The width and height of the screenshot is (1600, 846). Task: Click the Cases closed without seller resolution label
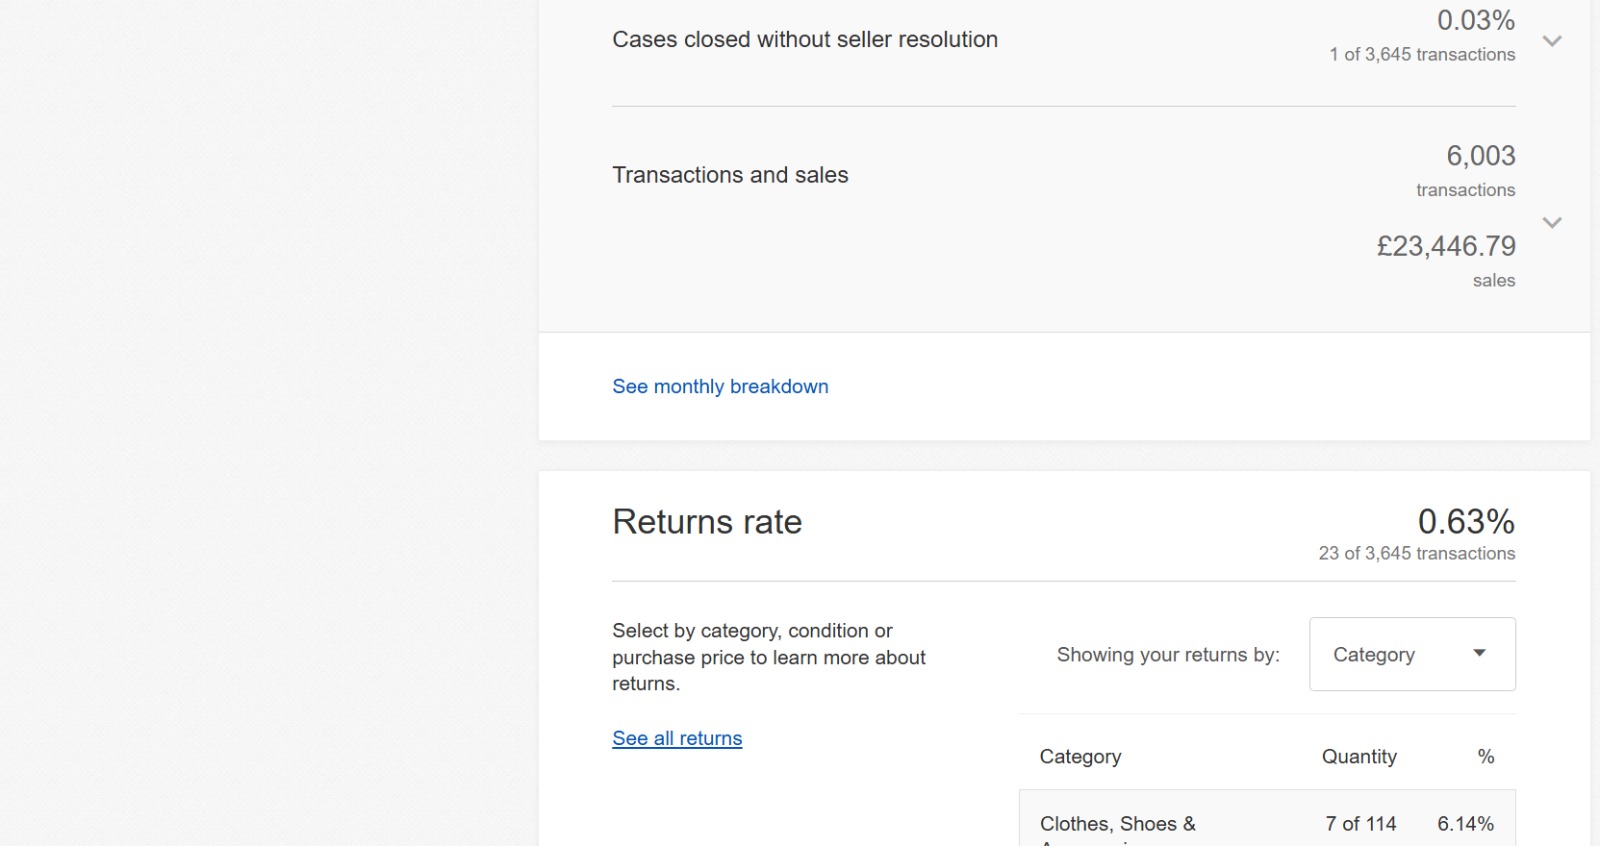click(x=804, y=39)
